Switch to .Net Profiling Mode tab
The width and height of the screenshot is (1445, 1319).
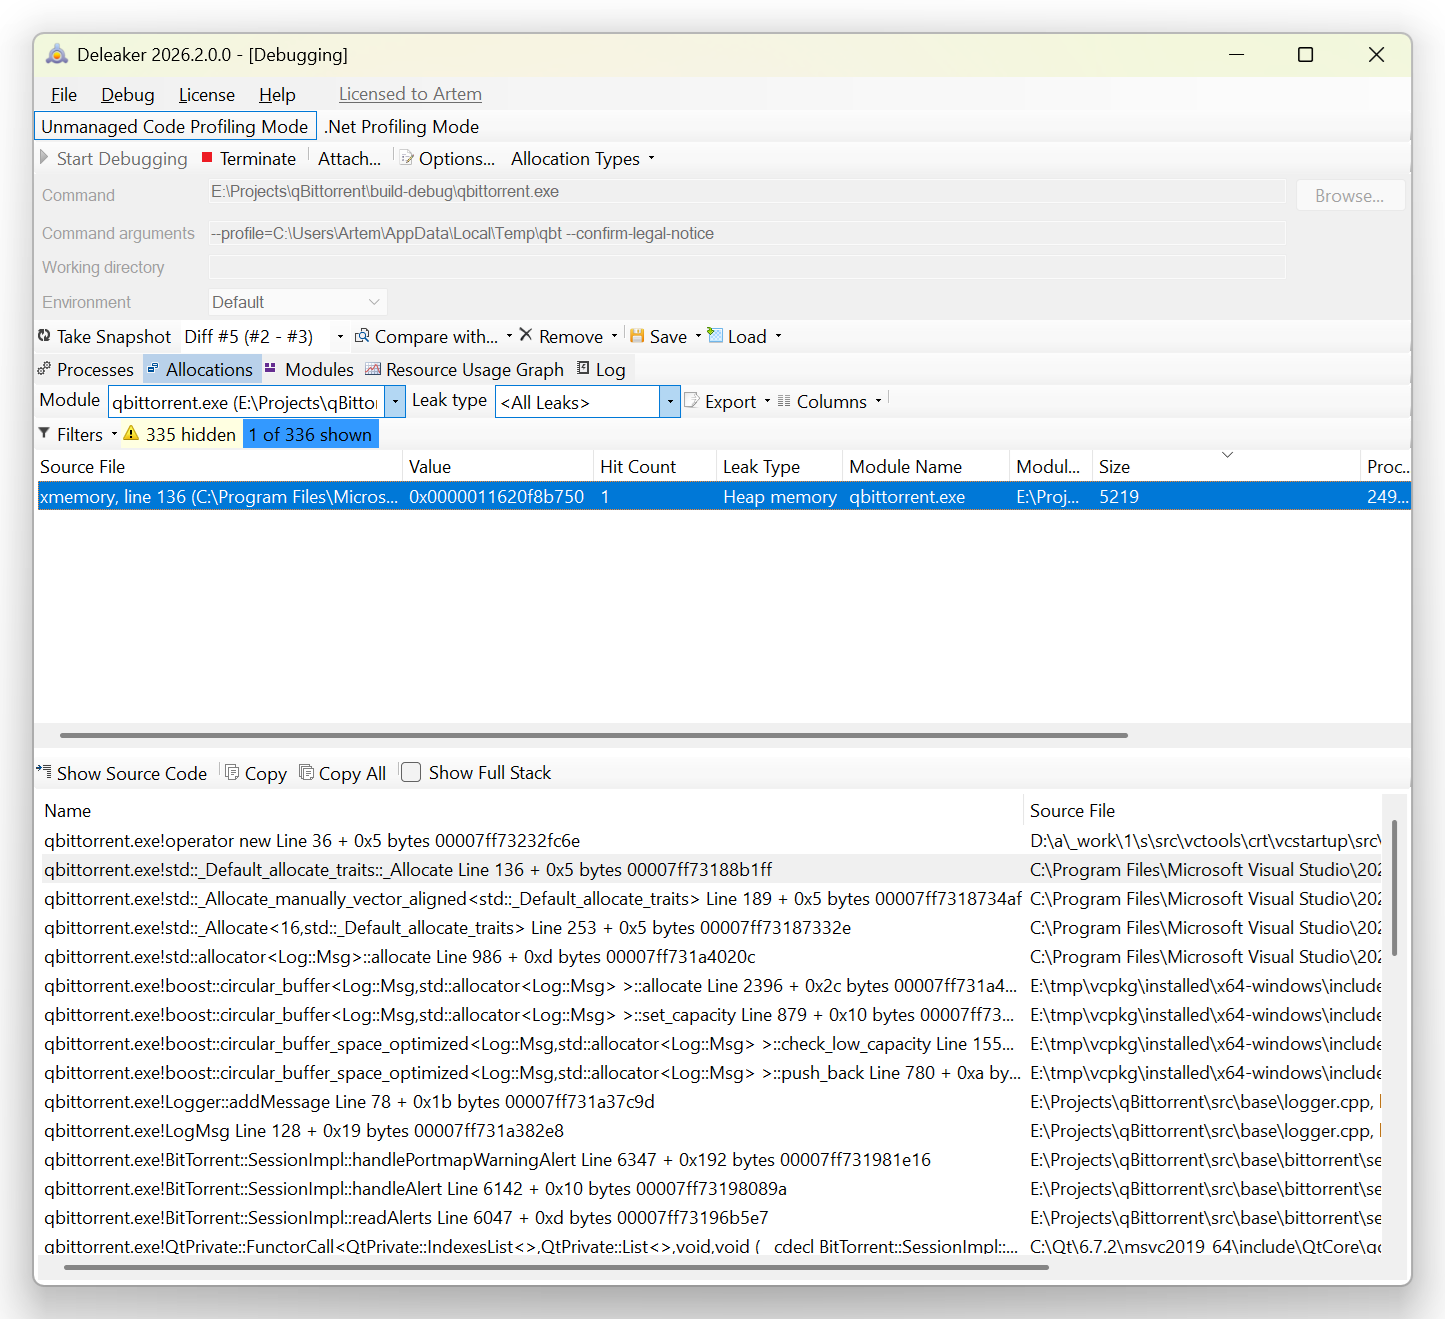coord(402,127)
